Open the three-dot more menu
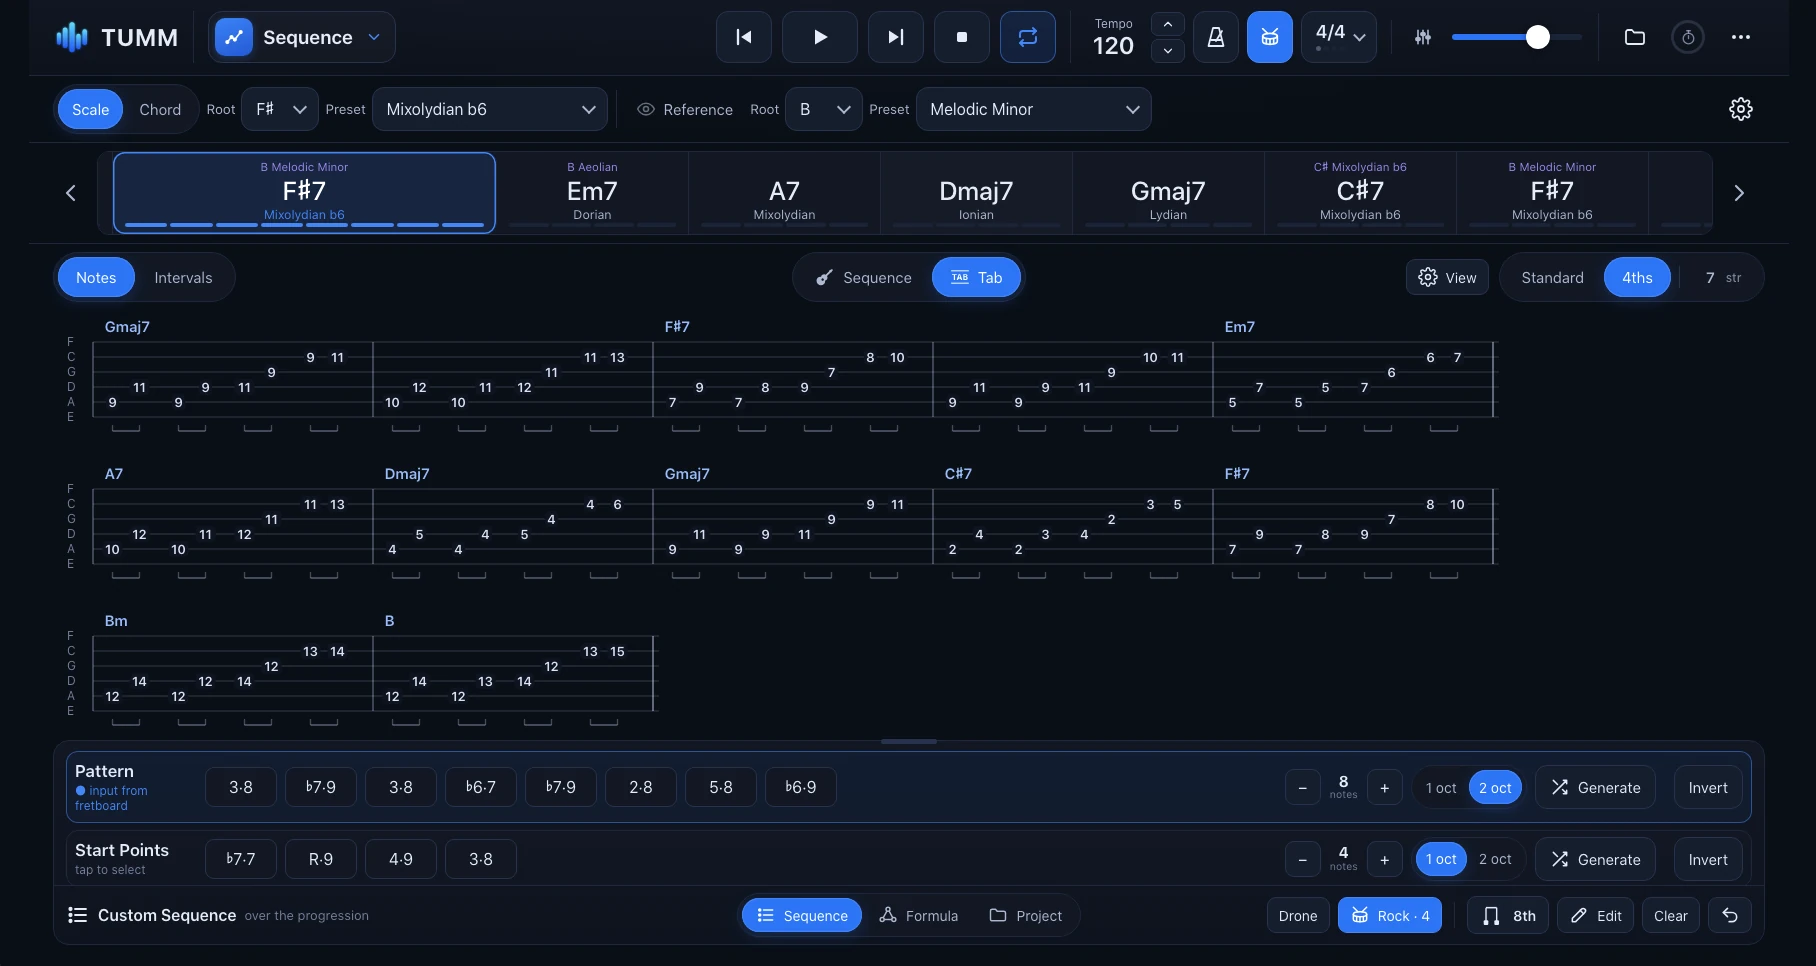1816x966 pixels. point(1740,37)
